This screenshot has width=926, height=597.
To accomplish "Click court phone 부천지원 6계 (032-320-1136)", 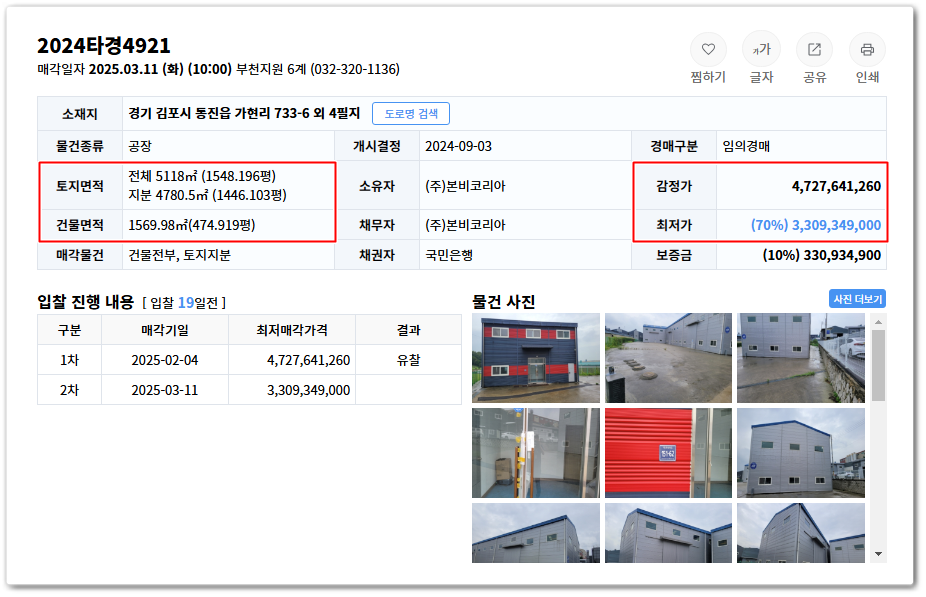I will click(318, 69).
